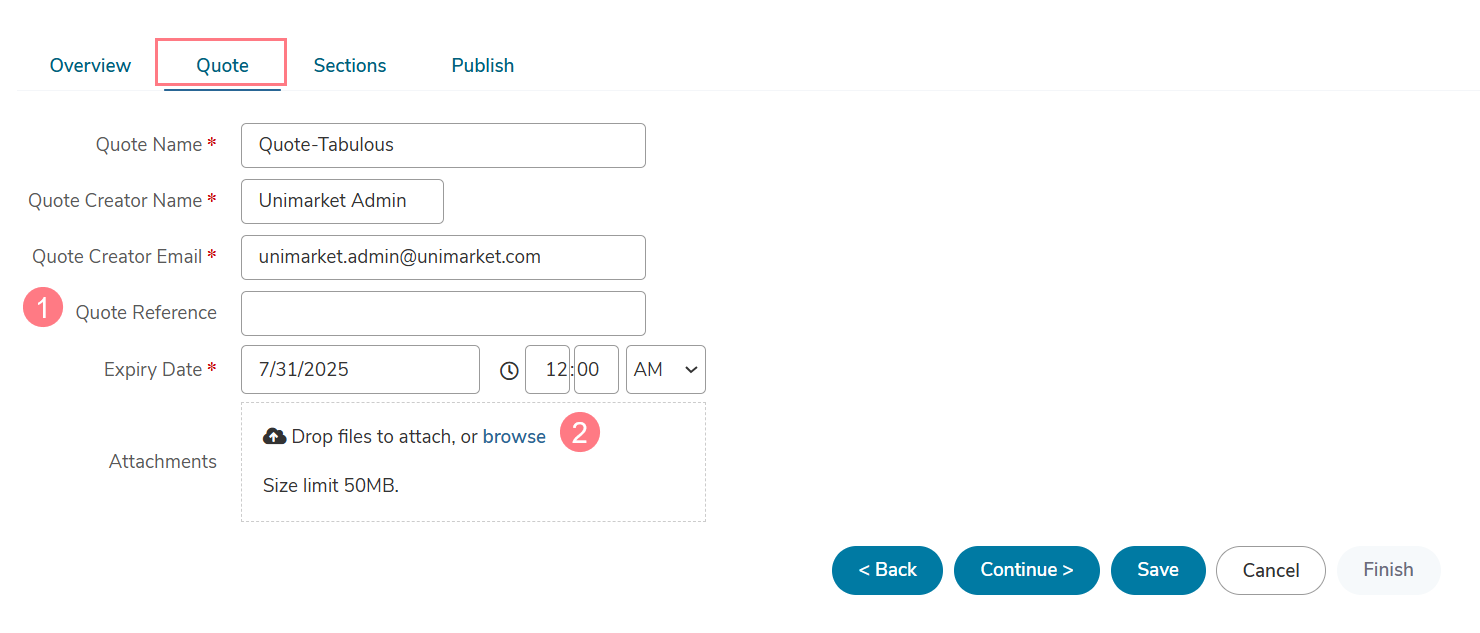Viewport: 1480px width, 633px height.
Task: Click the Finish button
Action: tap(1388, 570)
